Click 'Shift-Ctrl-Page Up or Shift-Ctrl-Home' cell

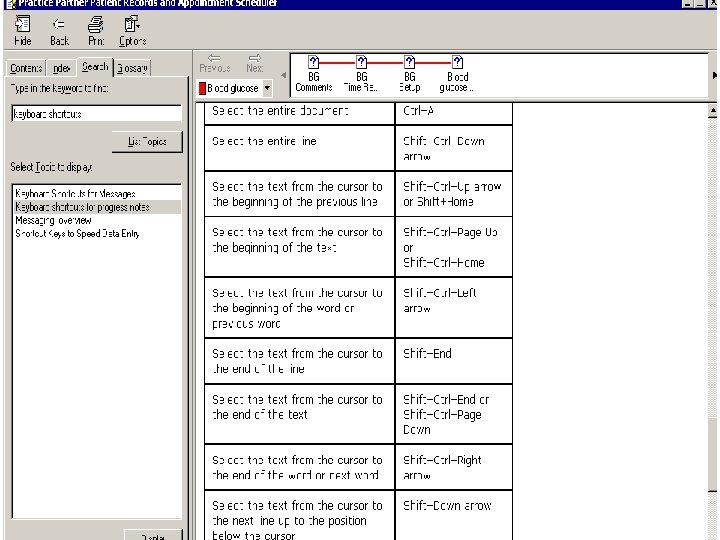coord(454,247)
